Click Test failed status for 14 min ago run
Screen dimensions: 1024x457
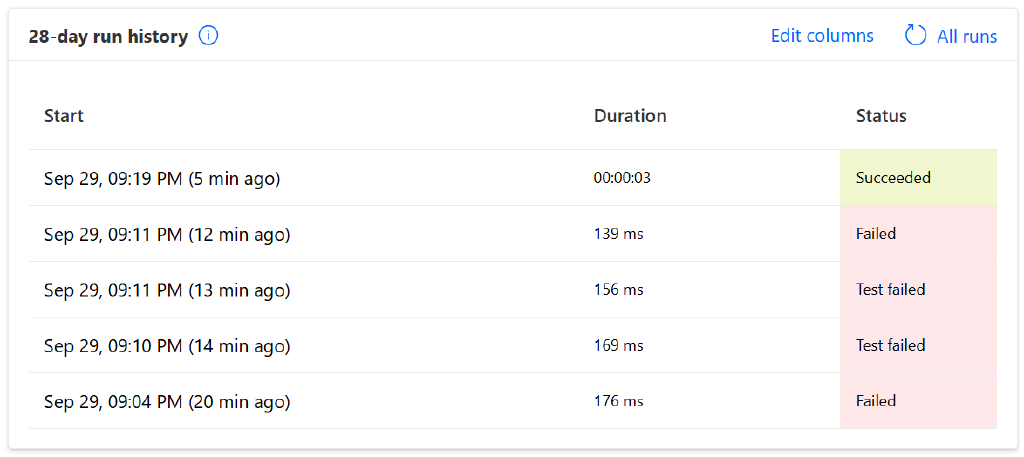(x=890, y=346)
